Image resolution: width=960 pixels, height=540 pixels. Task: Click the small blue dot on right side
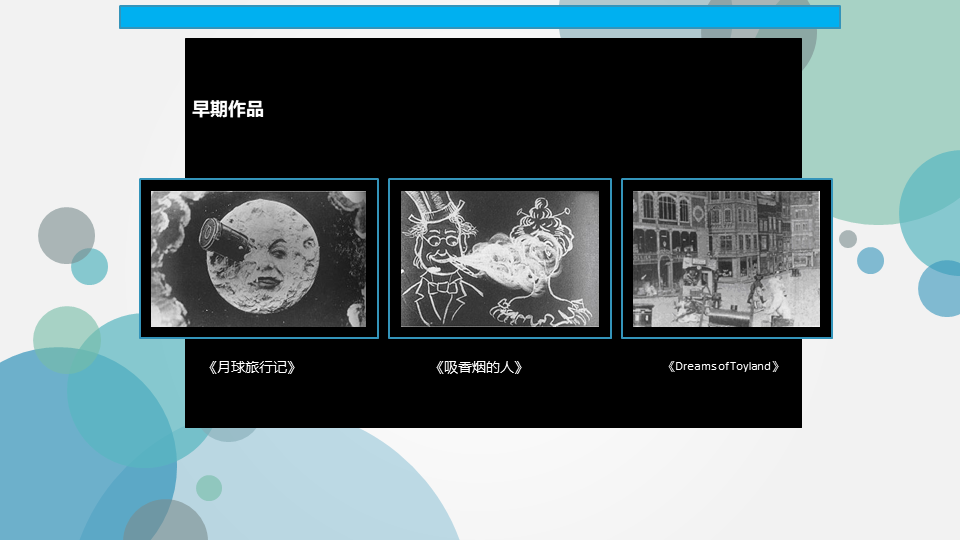pyautogui.click(x=870, y=260)
